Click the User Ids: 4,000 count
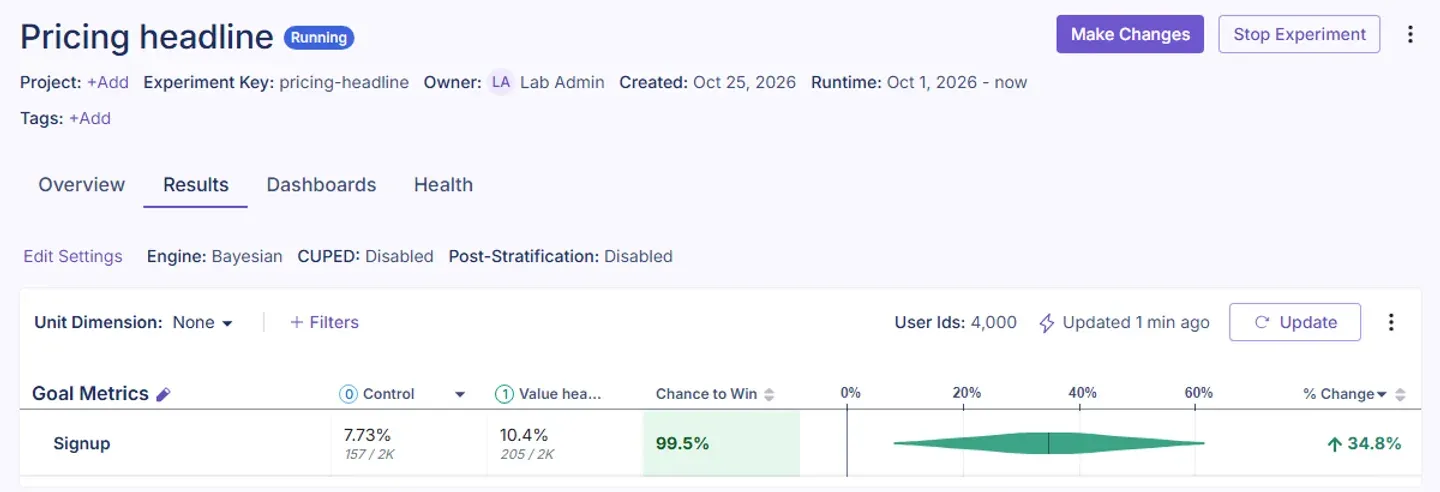 pyautogui.click(x=955, y=322)
